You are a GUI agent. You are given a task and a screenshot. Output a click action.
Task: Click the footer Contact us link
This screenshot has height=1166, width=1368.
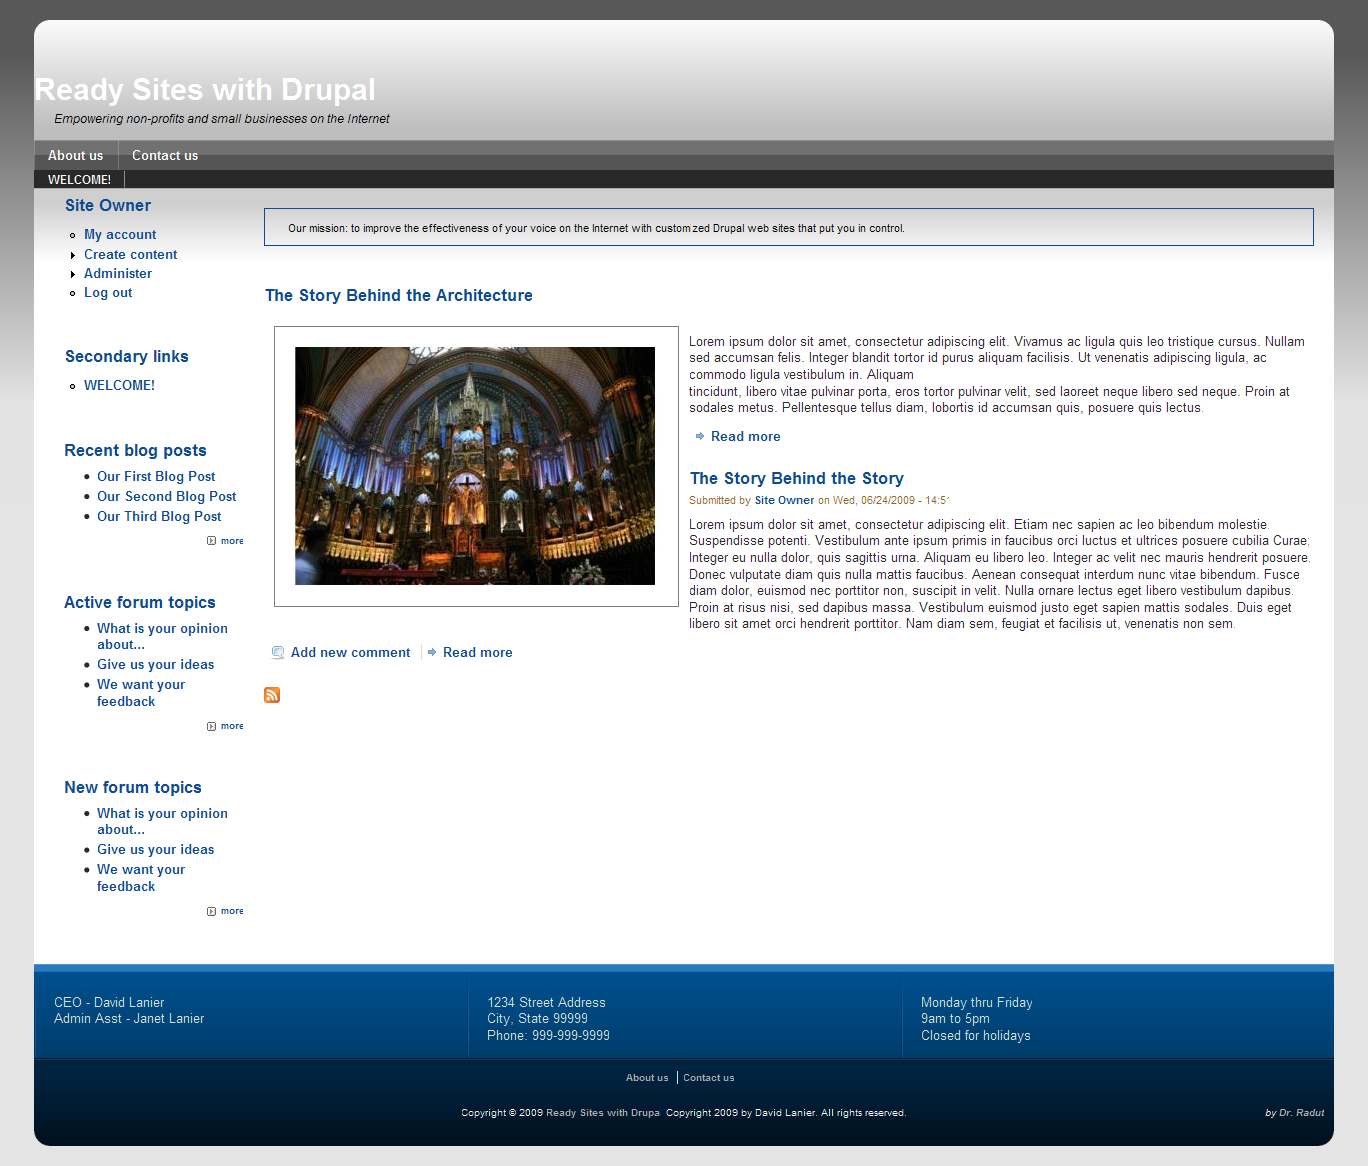708,1078
